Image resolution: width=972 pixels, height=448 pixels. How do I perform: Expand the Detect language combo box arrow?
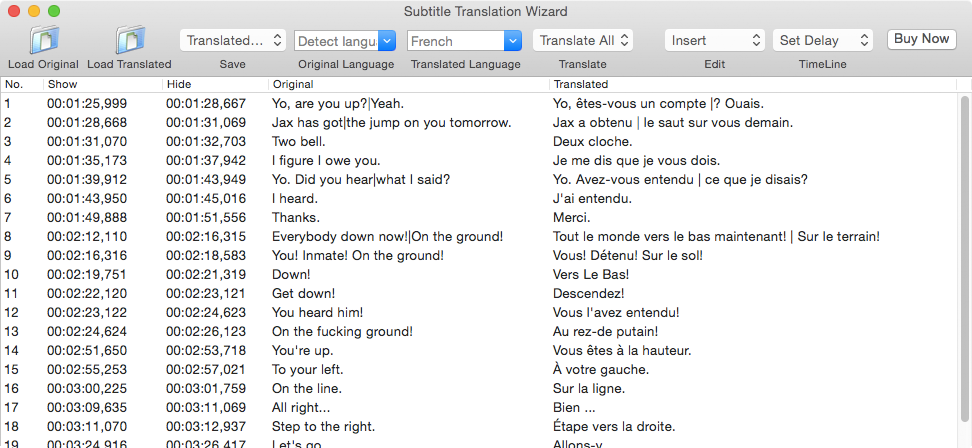387,41
